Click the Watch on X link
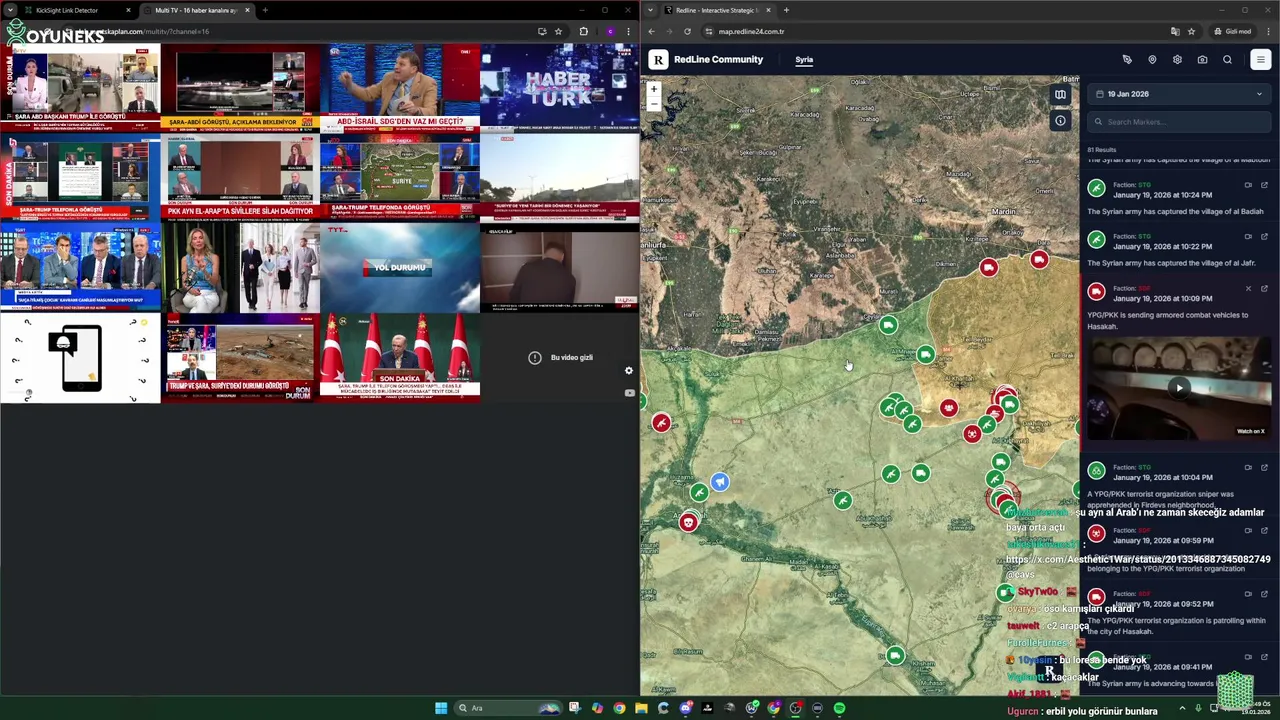Image resolution: width=1280 pixels, height=720 pixels. [1251, 431]
